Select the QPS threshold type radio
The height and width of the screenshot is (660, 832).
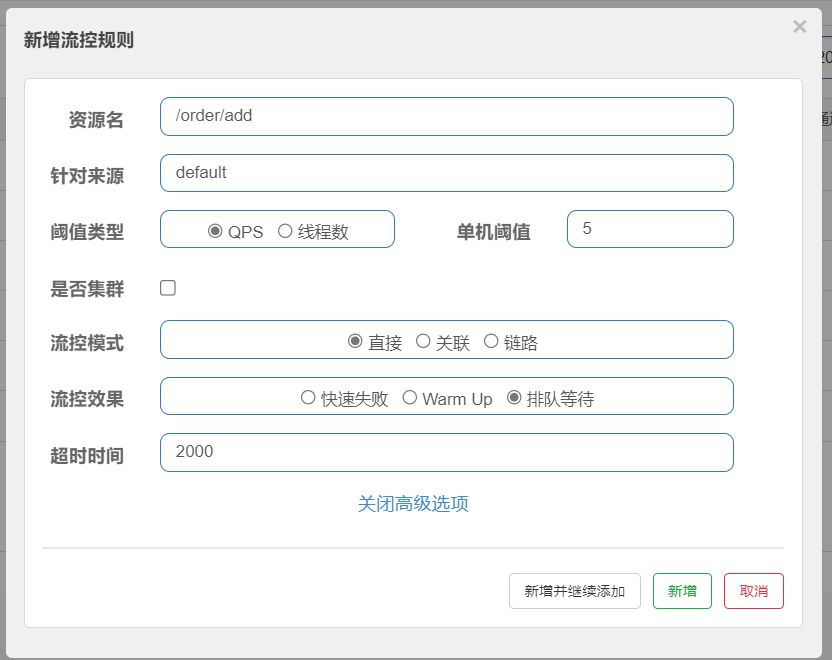(x=215, y=231)
